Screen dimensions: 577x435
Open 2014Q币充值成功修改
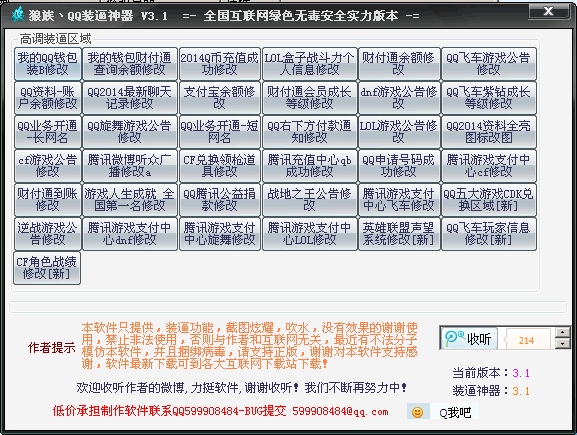(x=220, y=64)
